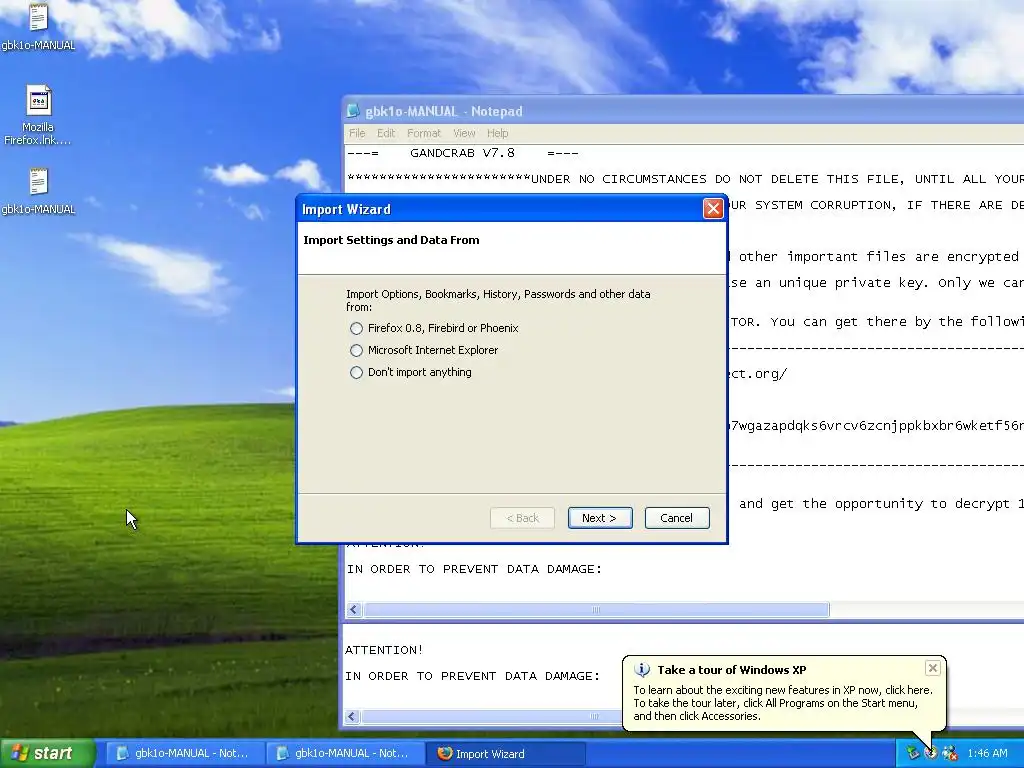Viewport: 1024px width, 768px height.
Task: Click left scroll arrow of upper Notepad scrollbar
Action: (354, 610)
